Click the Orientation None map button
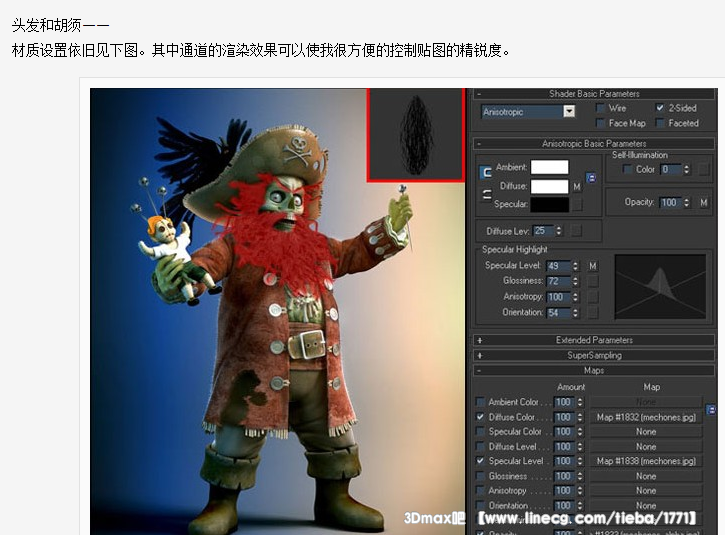The height and width of the screenshot is (535, 725). click(646, 505)
